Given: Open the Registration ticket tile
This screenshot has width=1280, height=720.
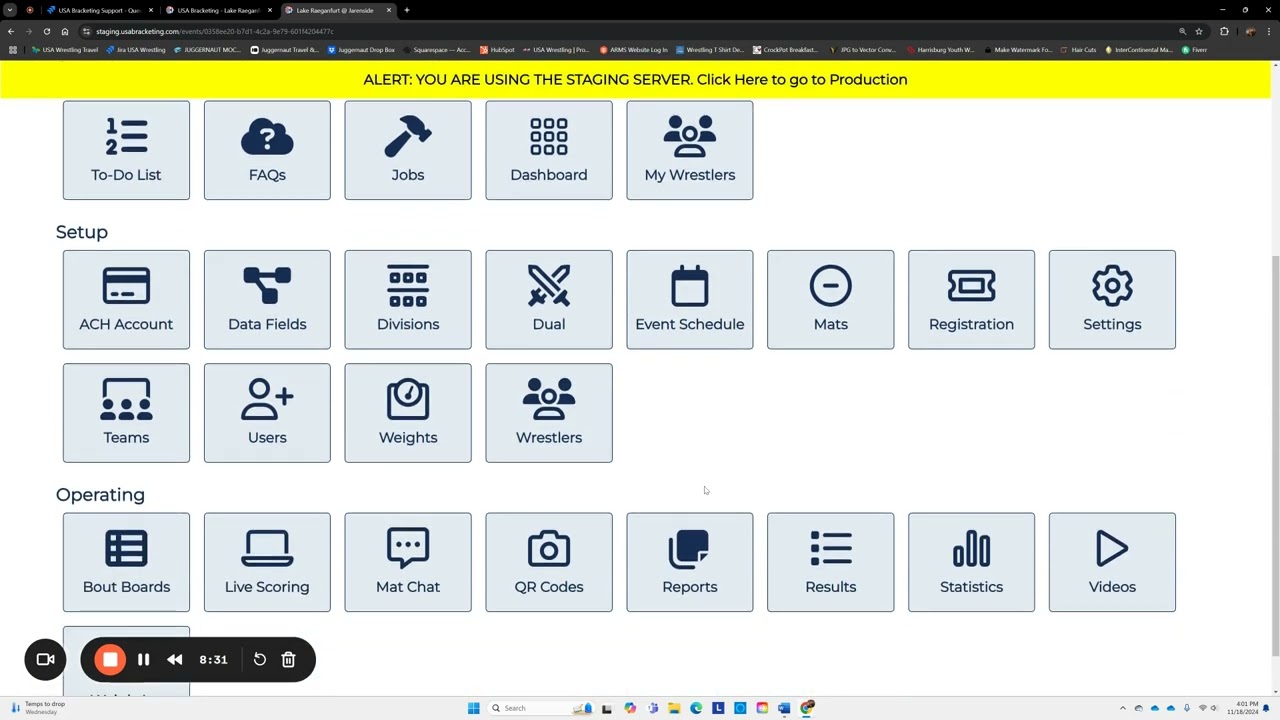Looking at the screenshot, I should click(x=972, y=300).
